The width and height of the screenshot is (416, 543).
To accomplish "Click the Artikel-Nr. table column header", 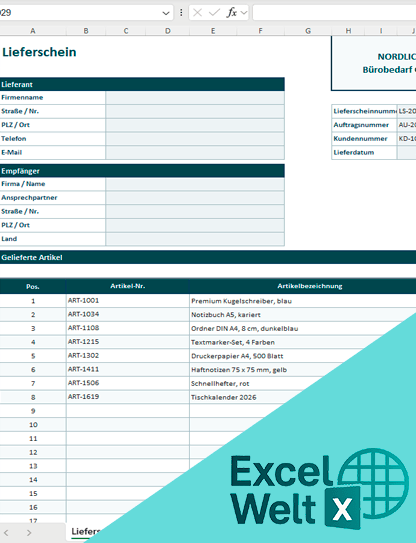I will [x=127, y=286].
